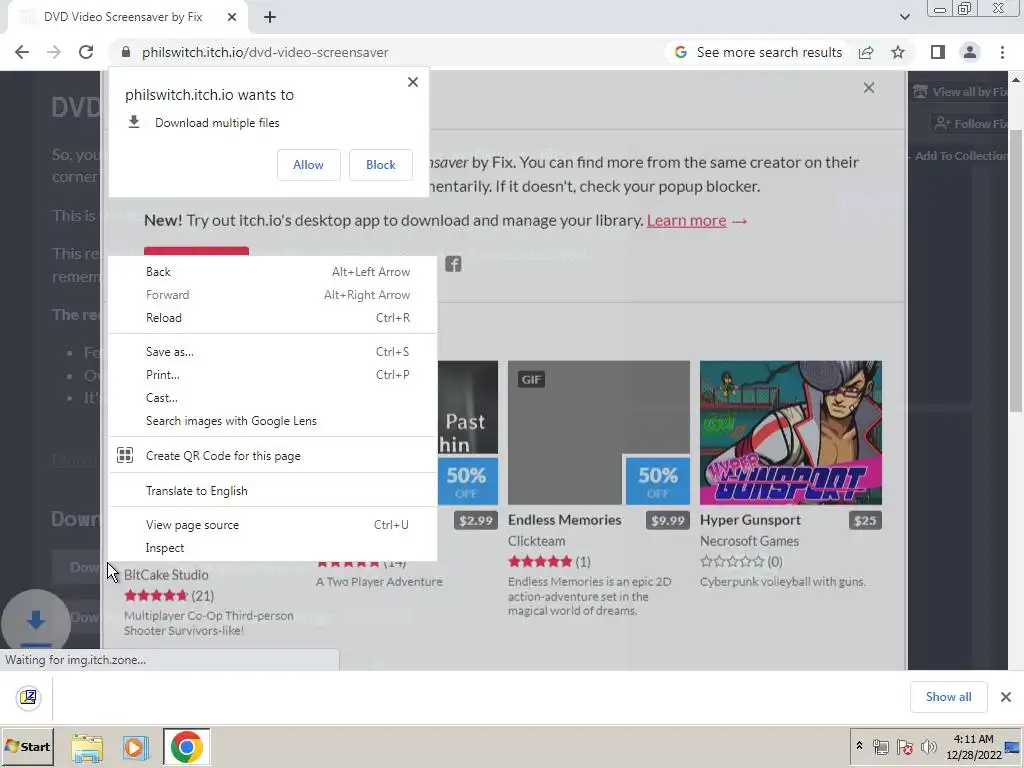Close the DVD Video Screensaver tab
This screenshot has width=1024, height=768.
click(232, 17)
